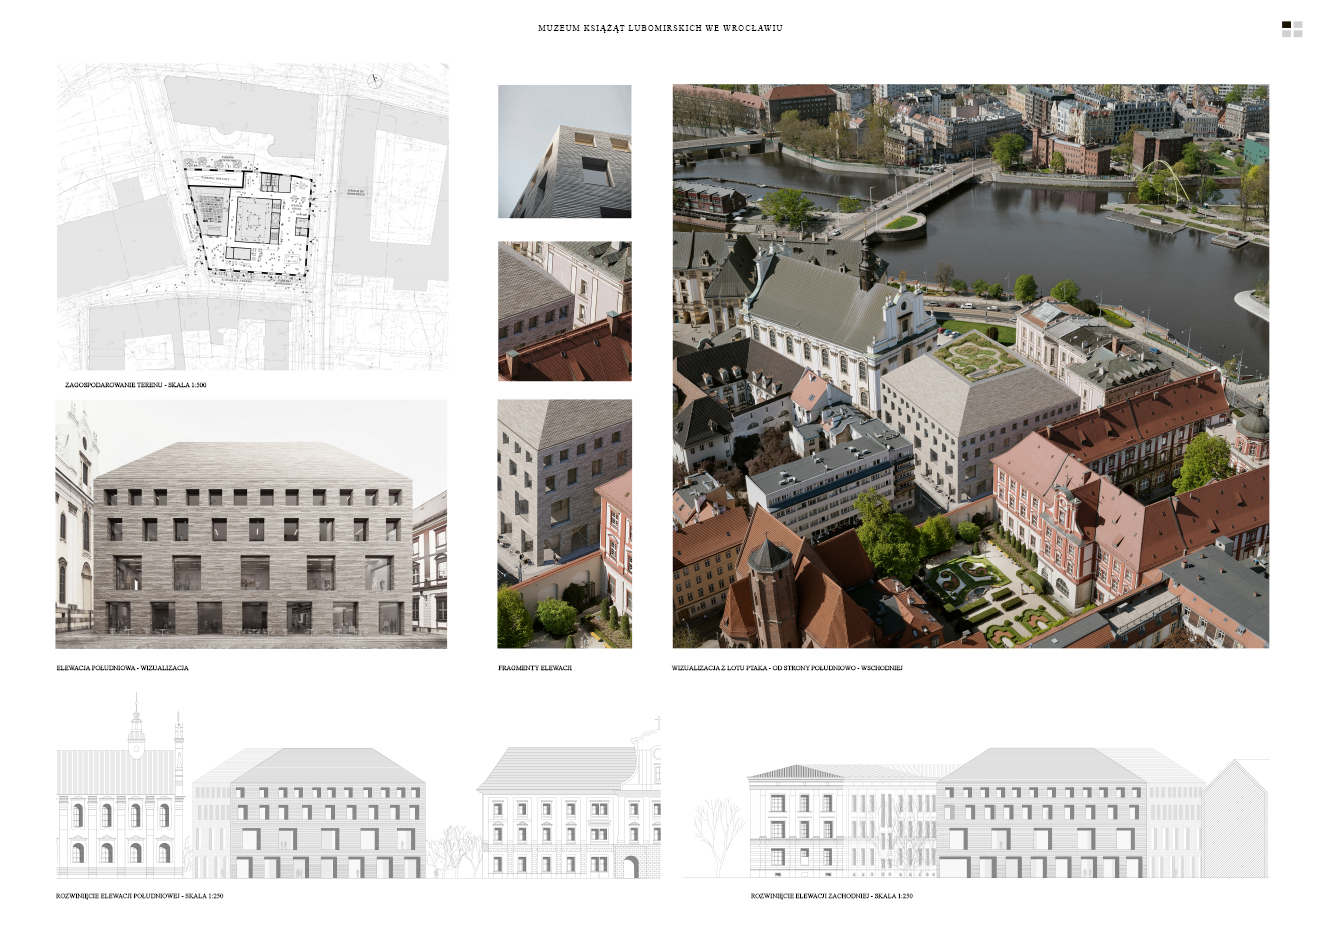The image size is (1325, 928).
Task: Click the 'Rozwinięcie elewacji południowej' caption
Action: [x=139, y=896]
